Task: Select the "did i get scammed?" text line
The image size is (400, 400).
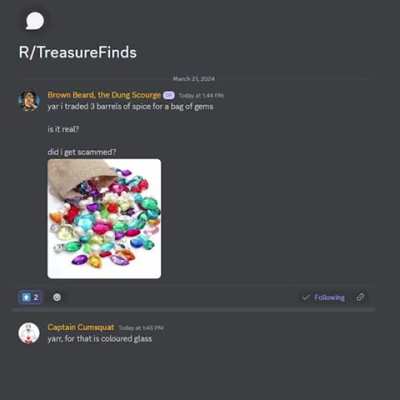Action: pyautogui.click(x=82, y=152)
